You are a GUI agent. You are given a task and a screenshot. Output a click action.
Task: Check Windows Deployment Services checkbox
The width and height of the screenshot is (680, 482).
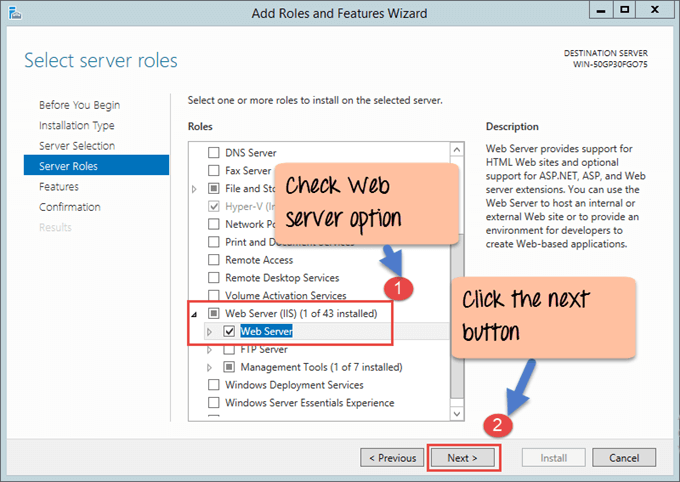click(213, 385)
